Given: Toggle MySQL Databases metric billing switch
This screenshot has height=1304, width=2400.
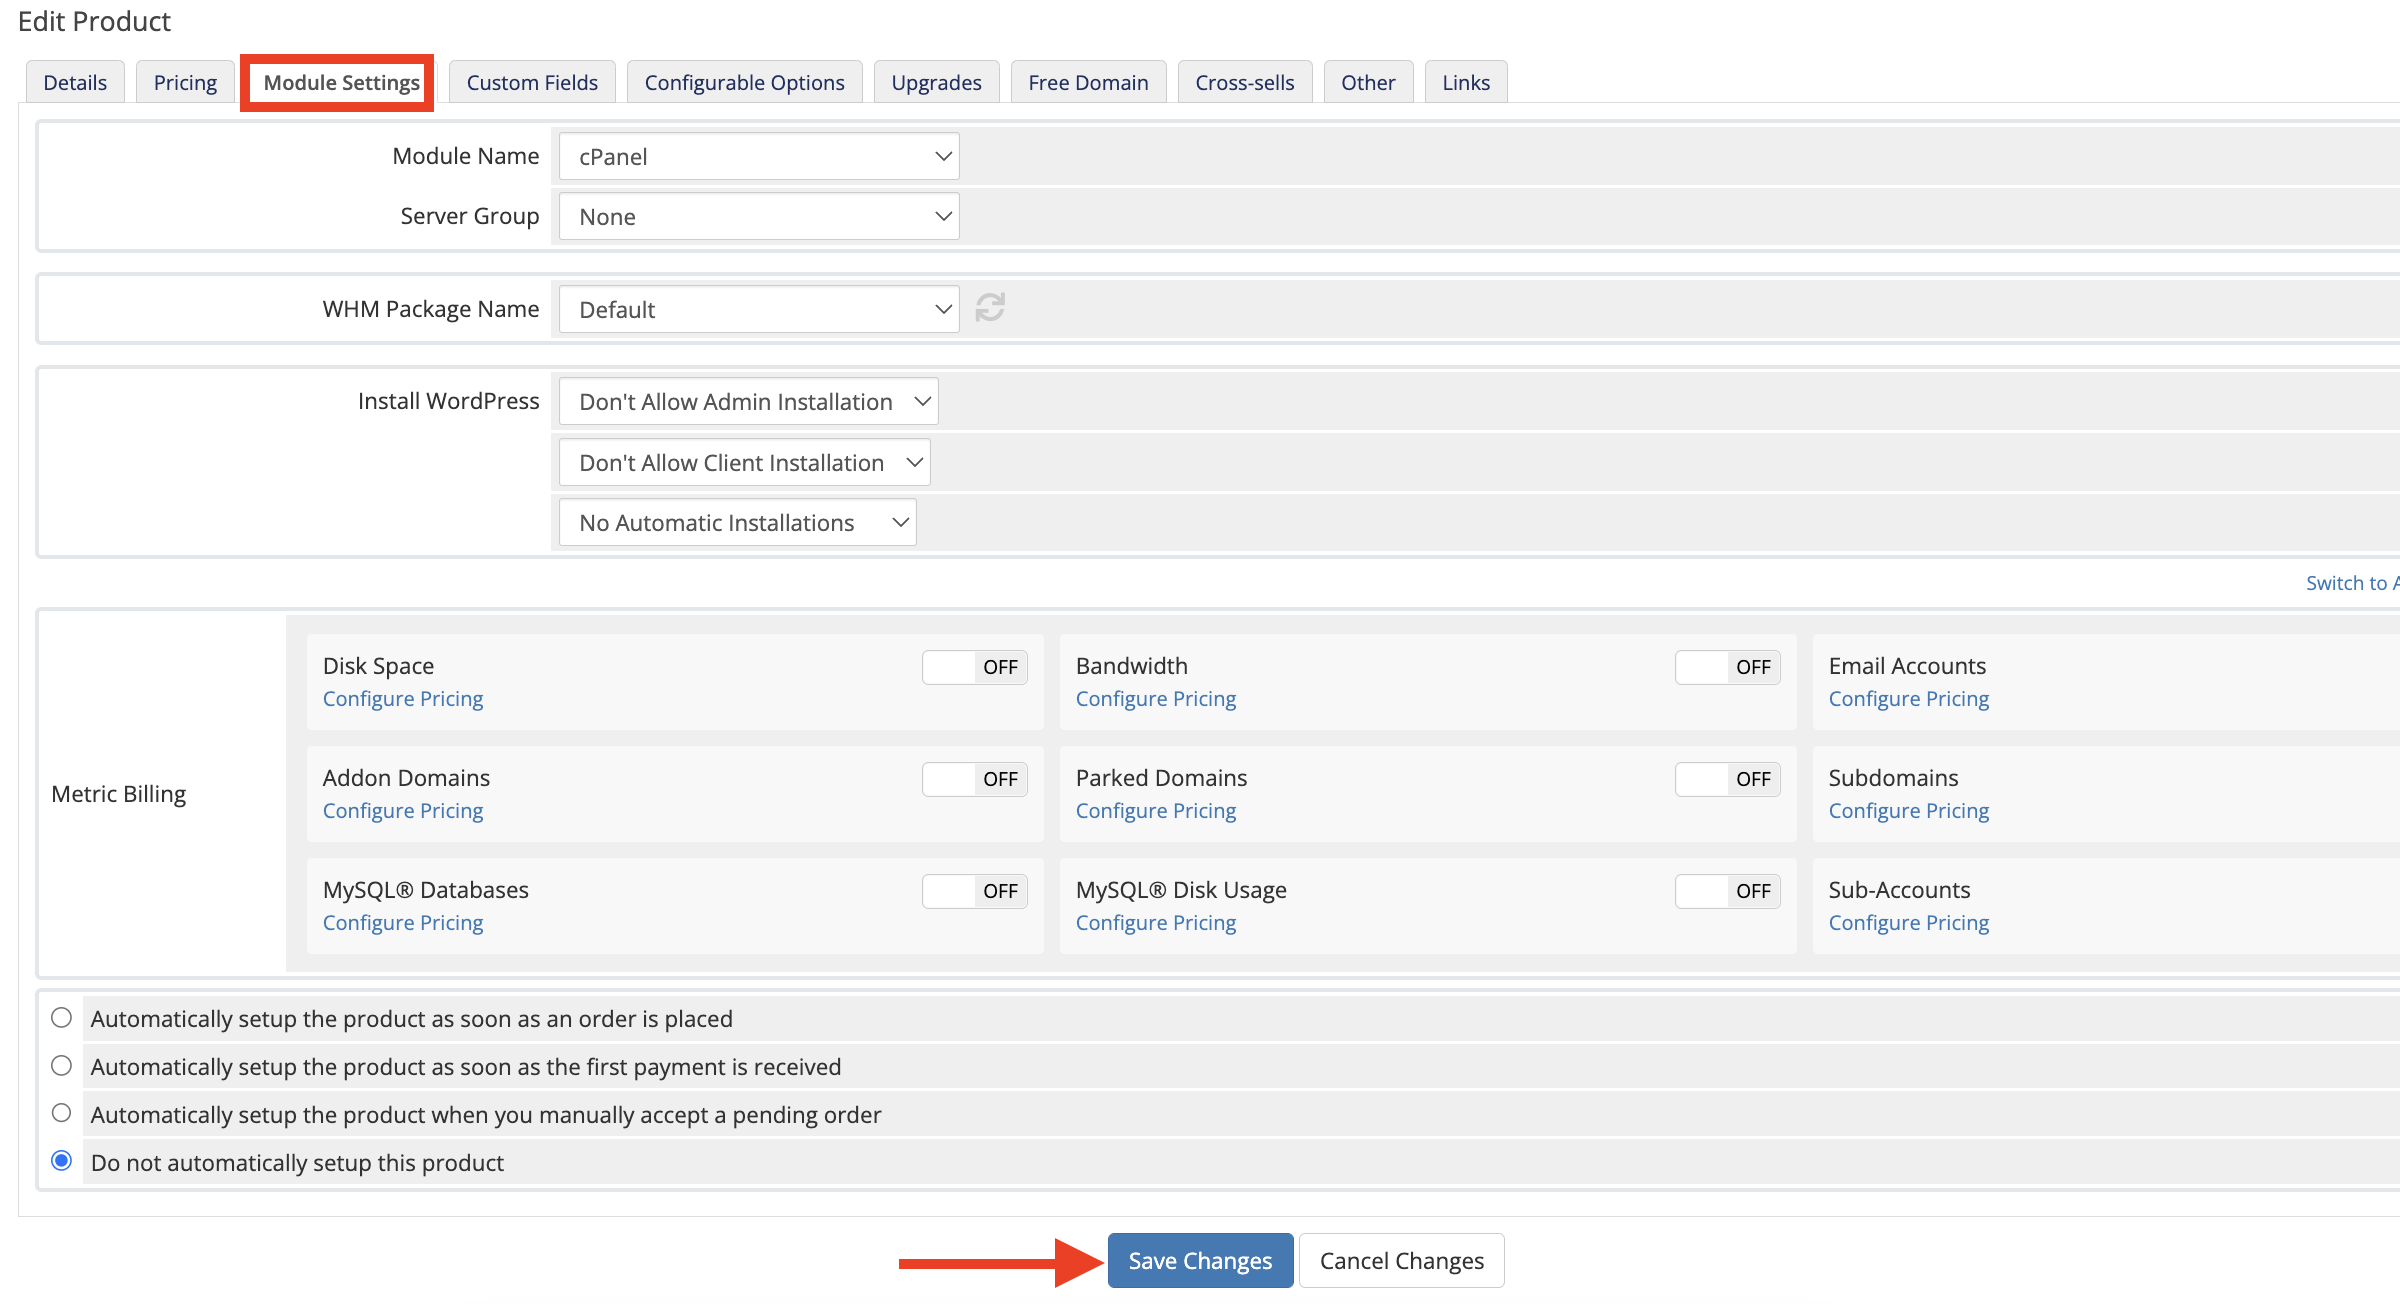Looking at the screenshot, I should pos(975,891).
